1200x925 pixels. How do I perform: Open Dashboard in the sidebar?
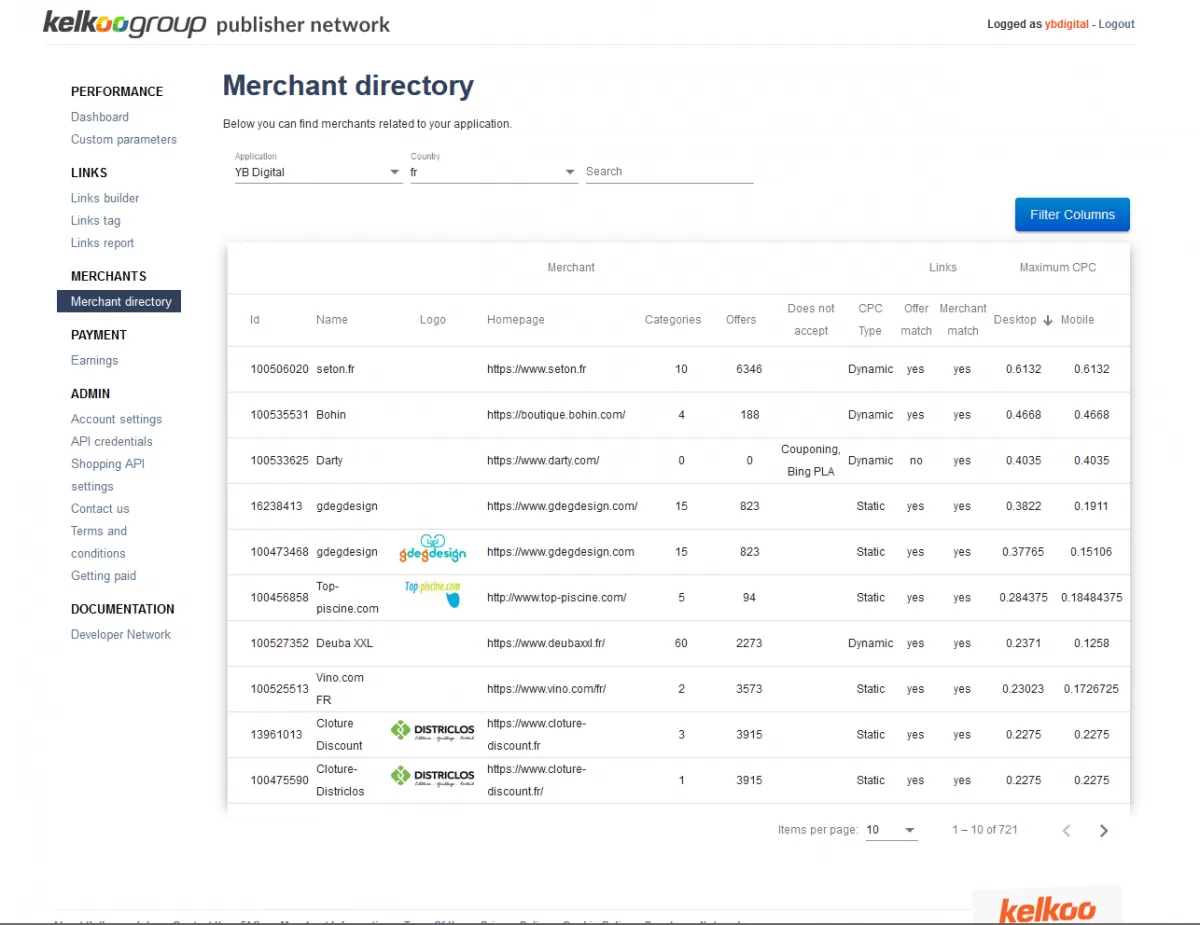(100, 117)
